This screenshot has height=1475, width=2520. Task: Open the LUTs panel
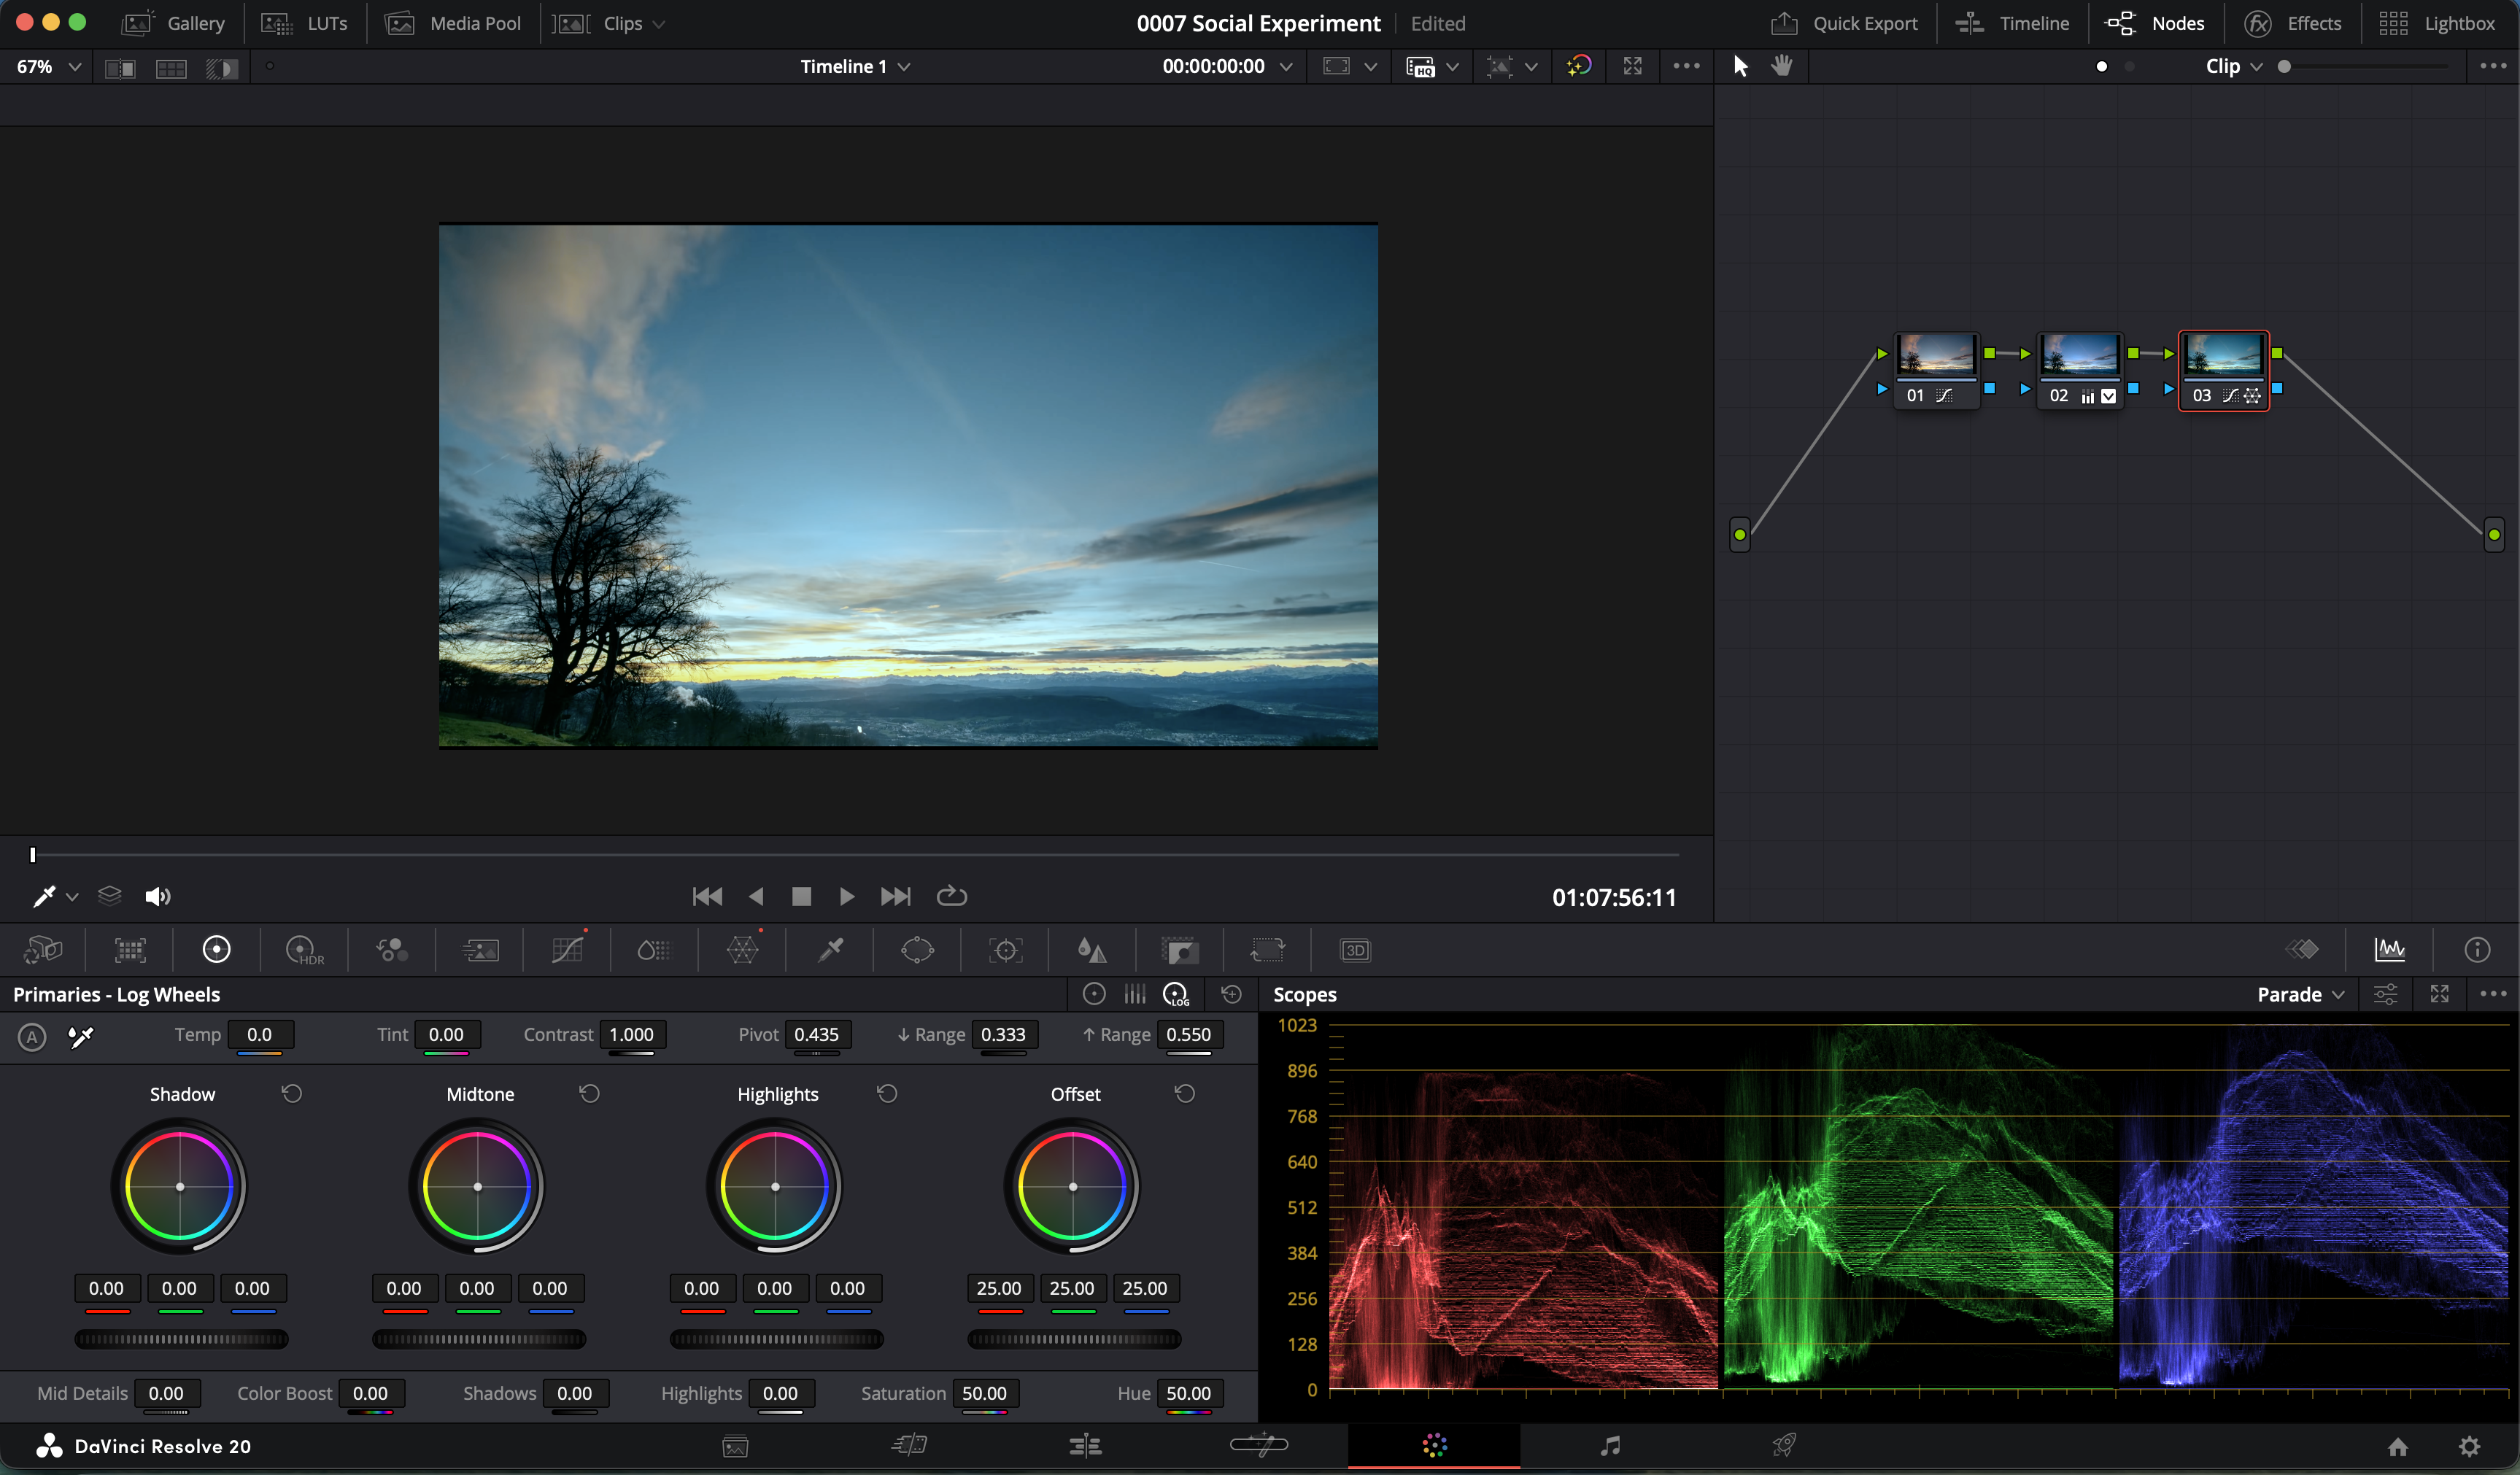pos(304,23)
